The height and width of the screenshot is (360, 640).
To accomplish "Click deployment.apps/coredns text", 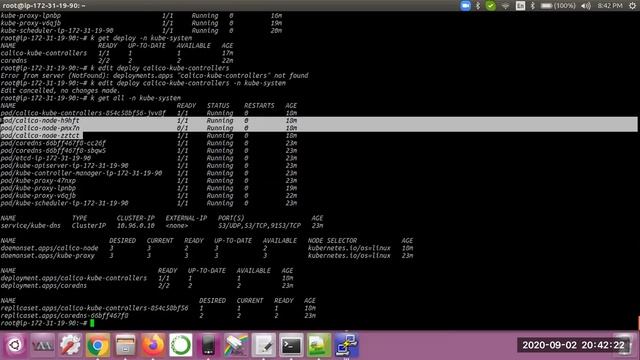I will click(44, 286).
